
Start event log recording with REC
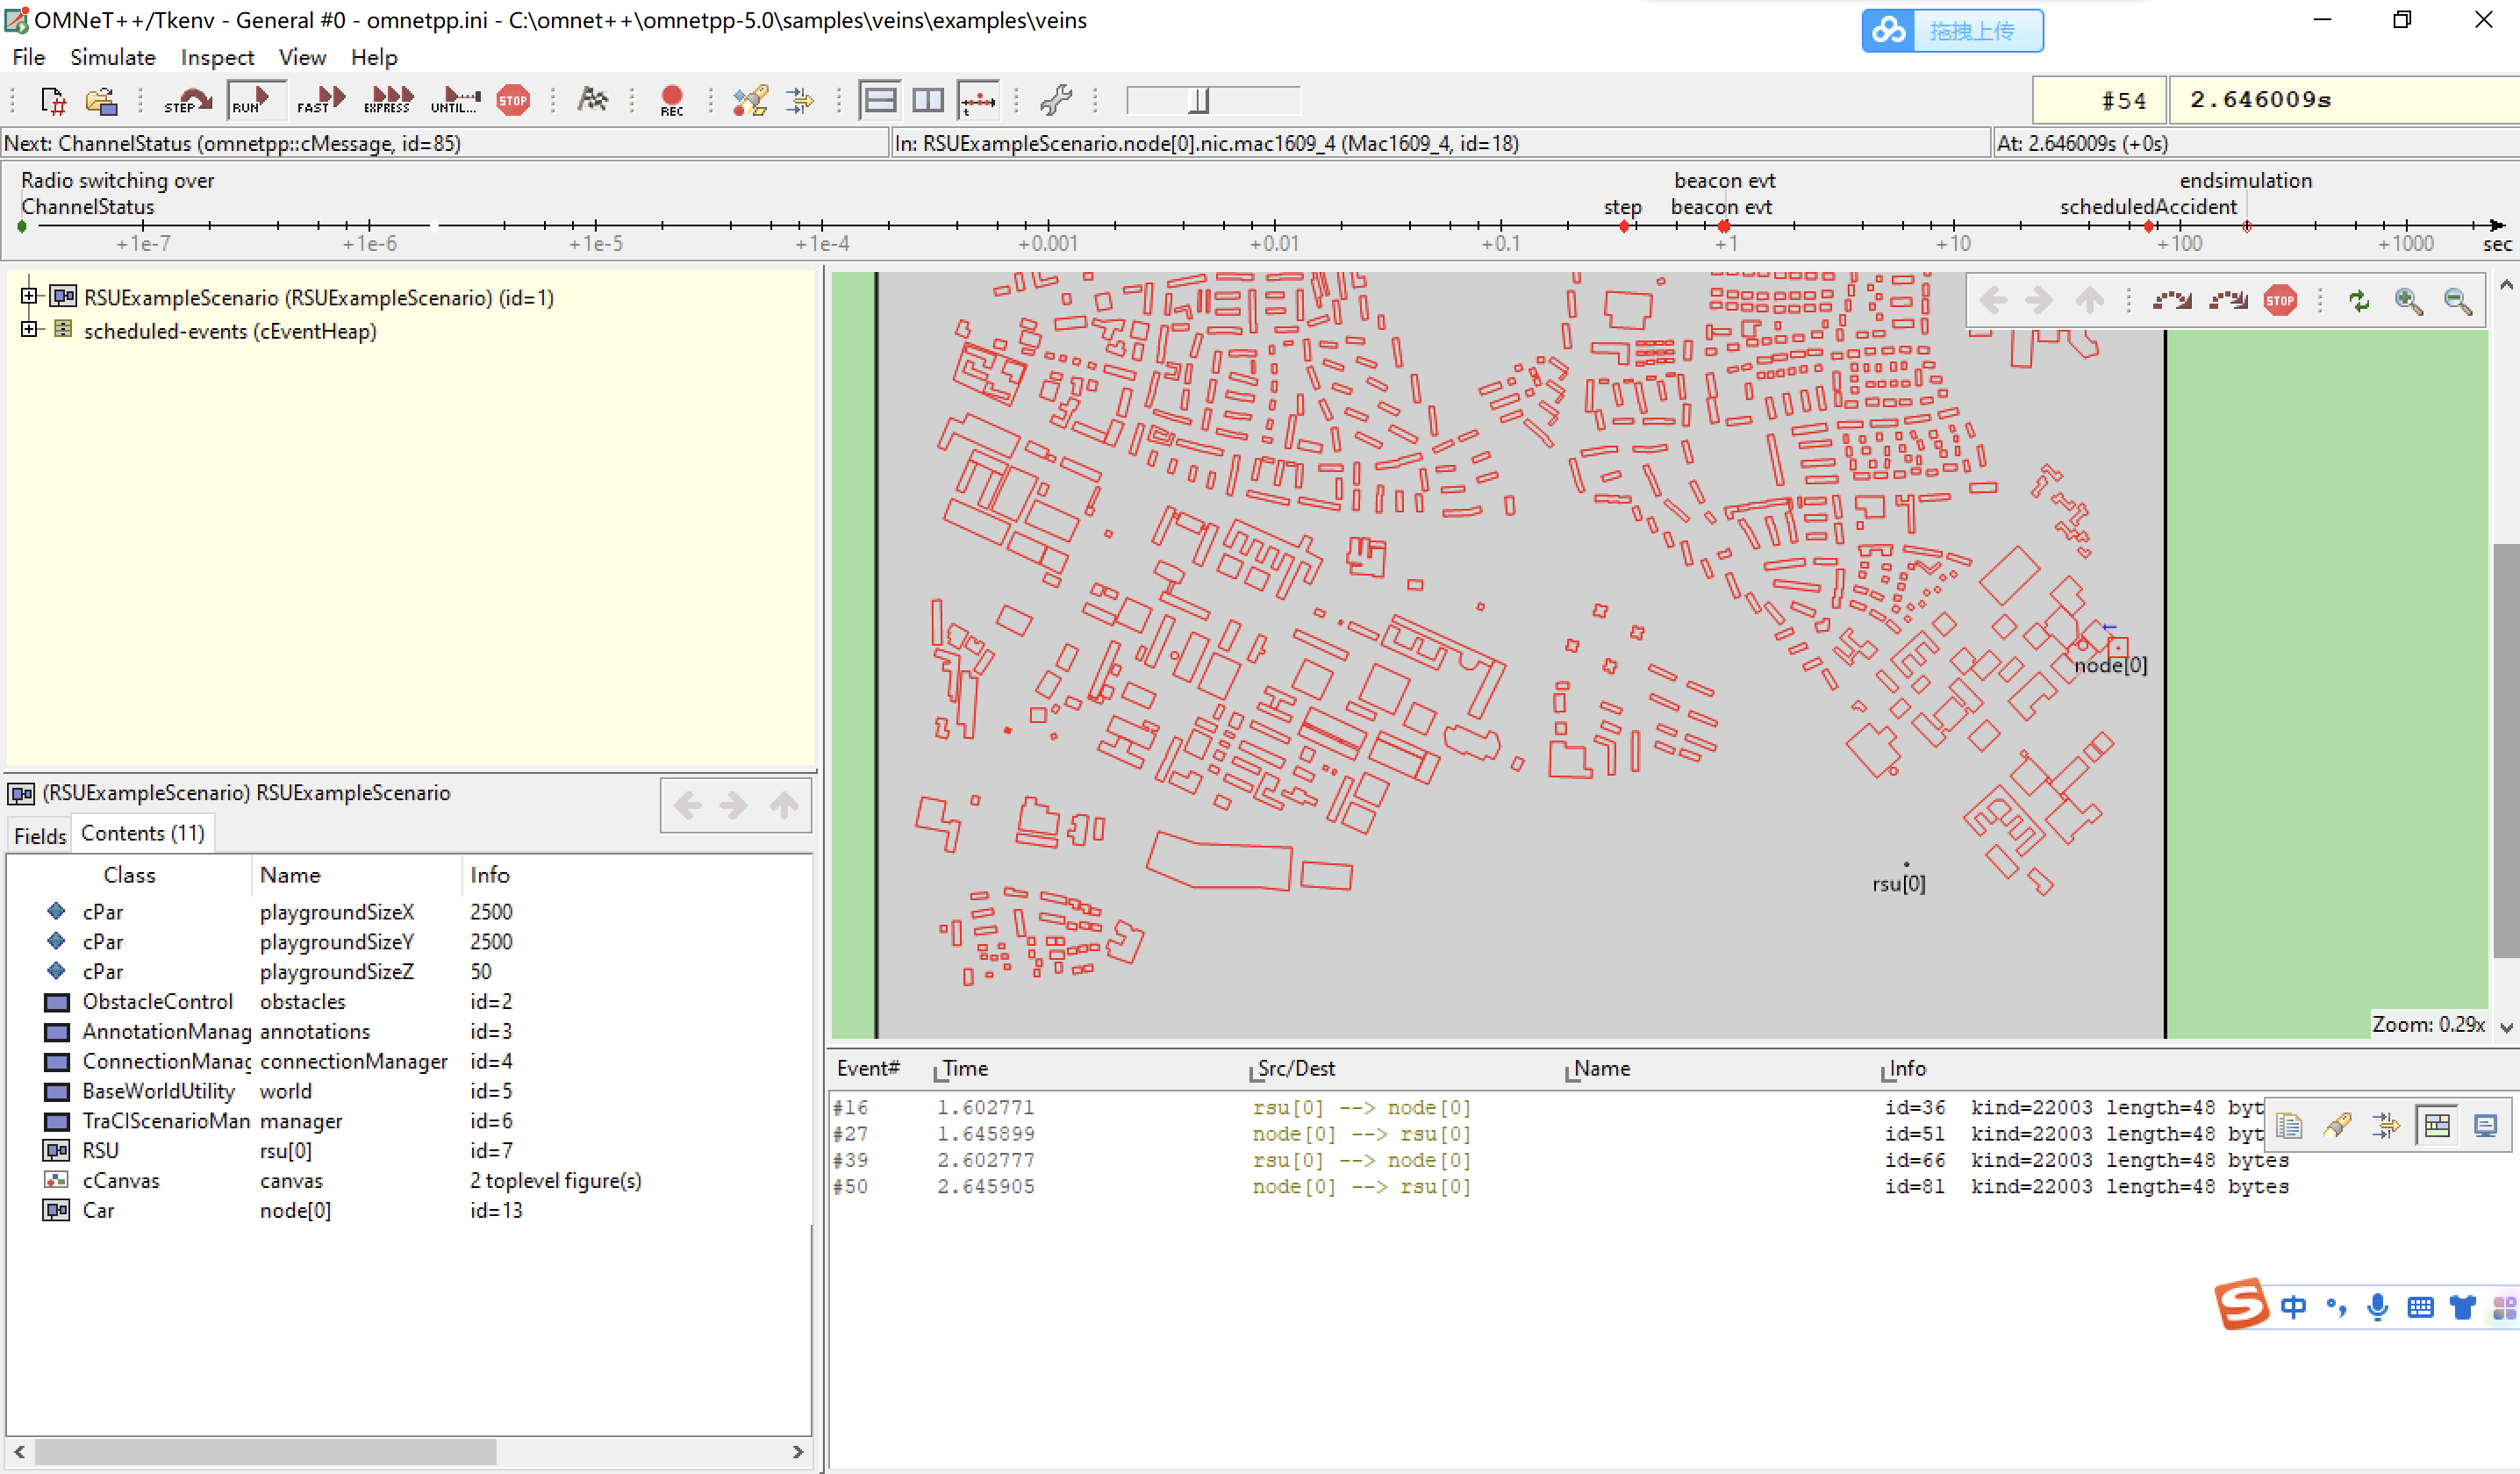pyautogui.click(x=671, y=100)
